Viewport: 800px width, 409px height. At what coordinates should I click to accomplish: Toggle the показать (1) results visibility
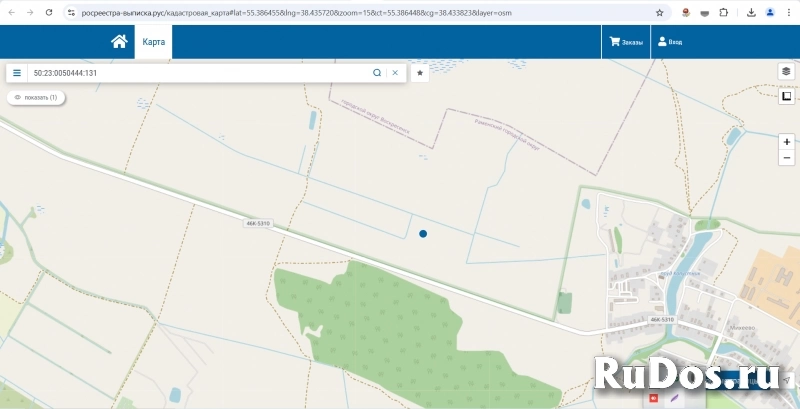coord(36,98)
